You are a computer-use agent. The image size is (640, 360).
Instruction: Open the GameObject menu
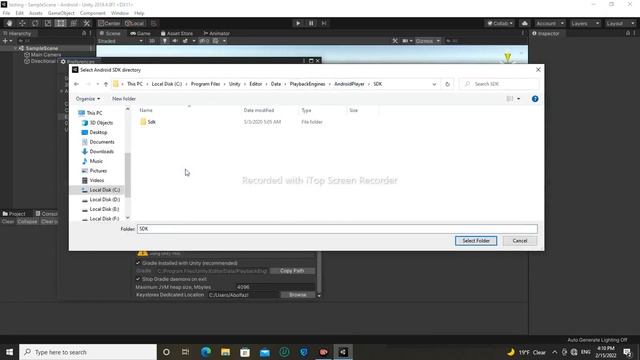coord(61,13)
